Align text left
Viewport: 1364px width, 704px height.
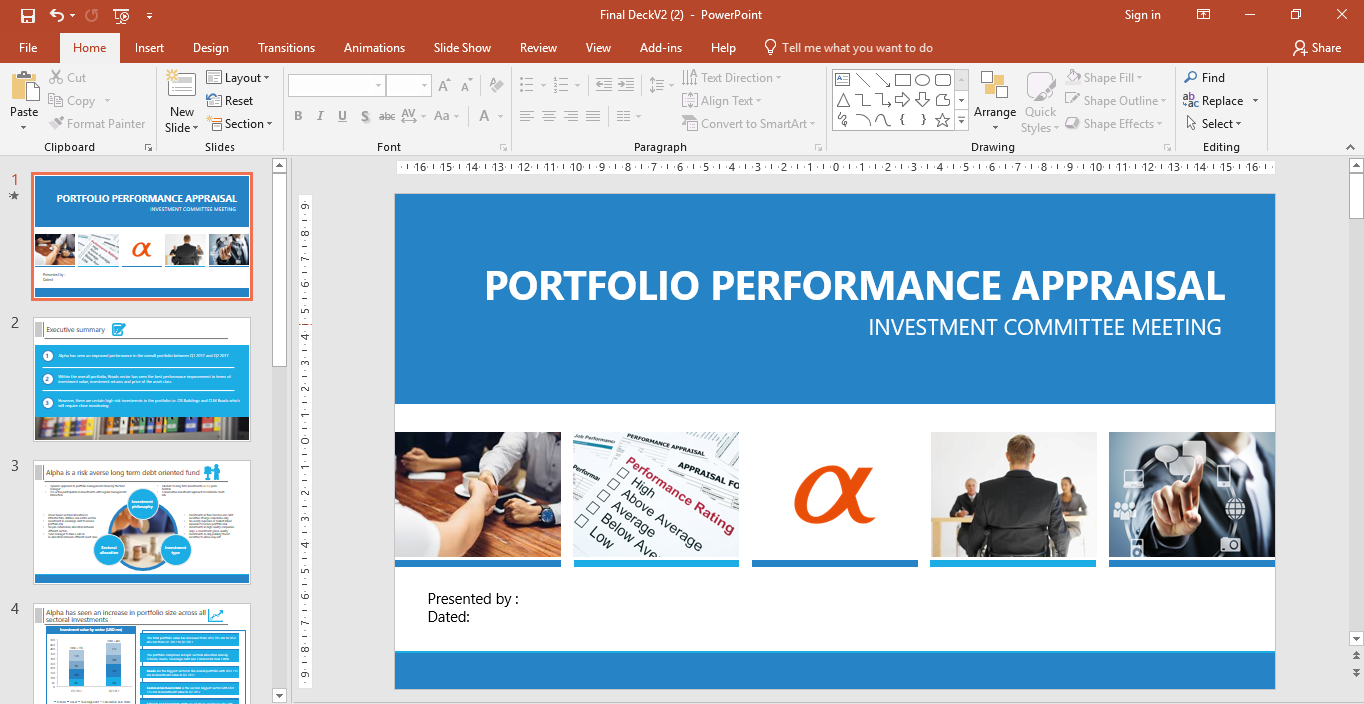tap(526, 116)
